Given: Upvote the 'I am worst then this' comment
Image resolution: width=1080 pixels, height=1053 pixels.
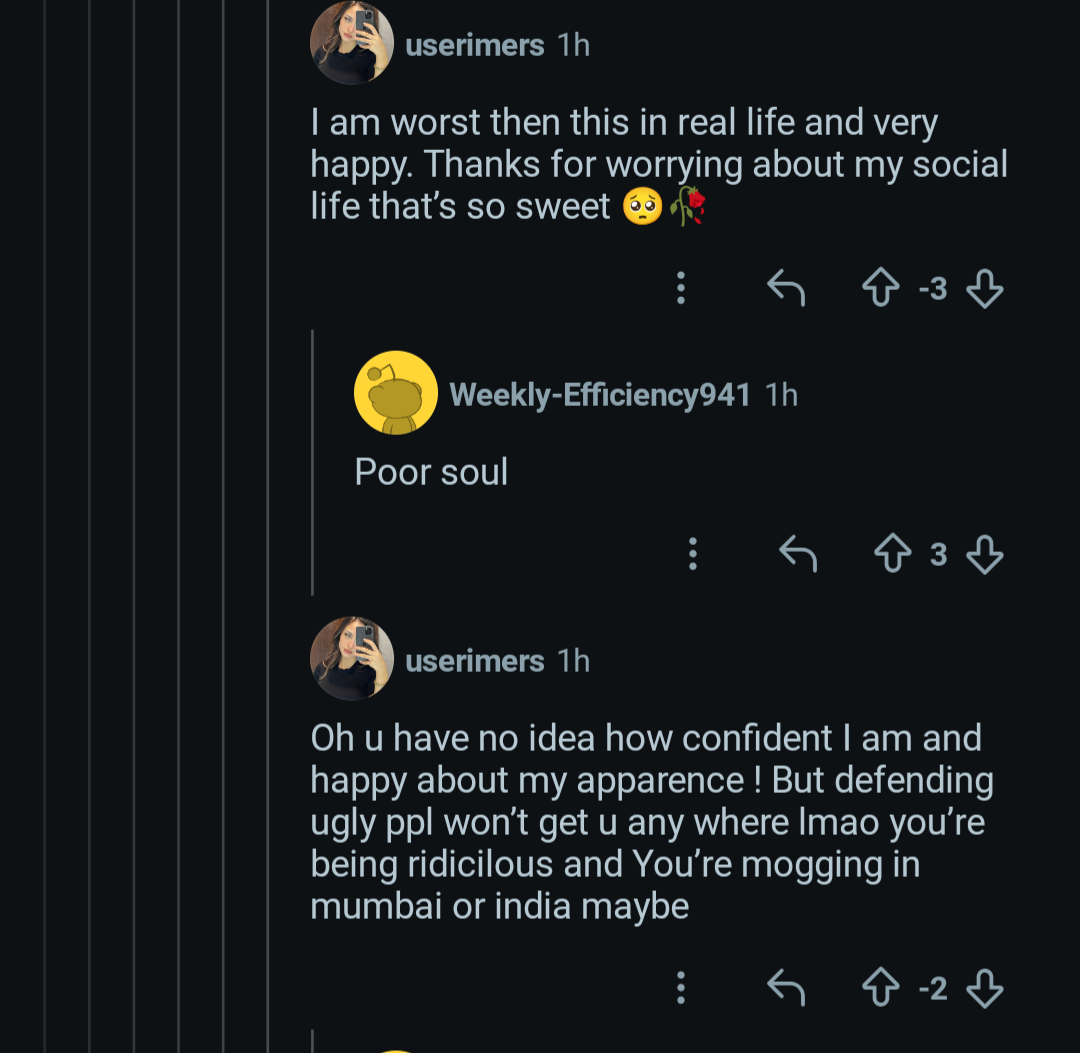Looking at the screenshot, I should coord(881,290).
